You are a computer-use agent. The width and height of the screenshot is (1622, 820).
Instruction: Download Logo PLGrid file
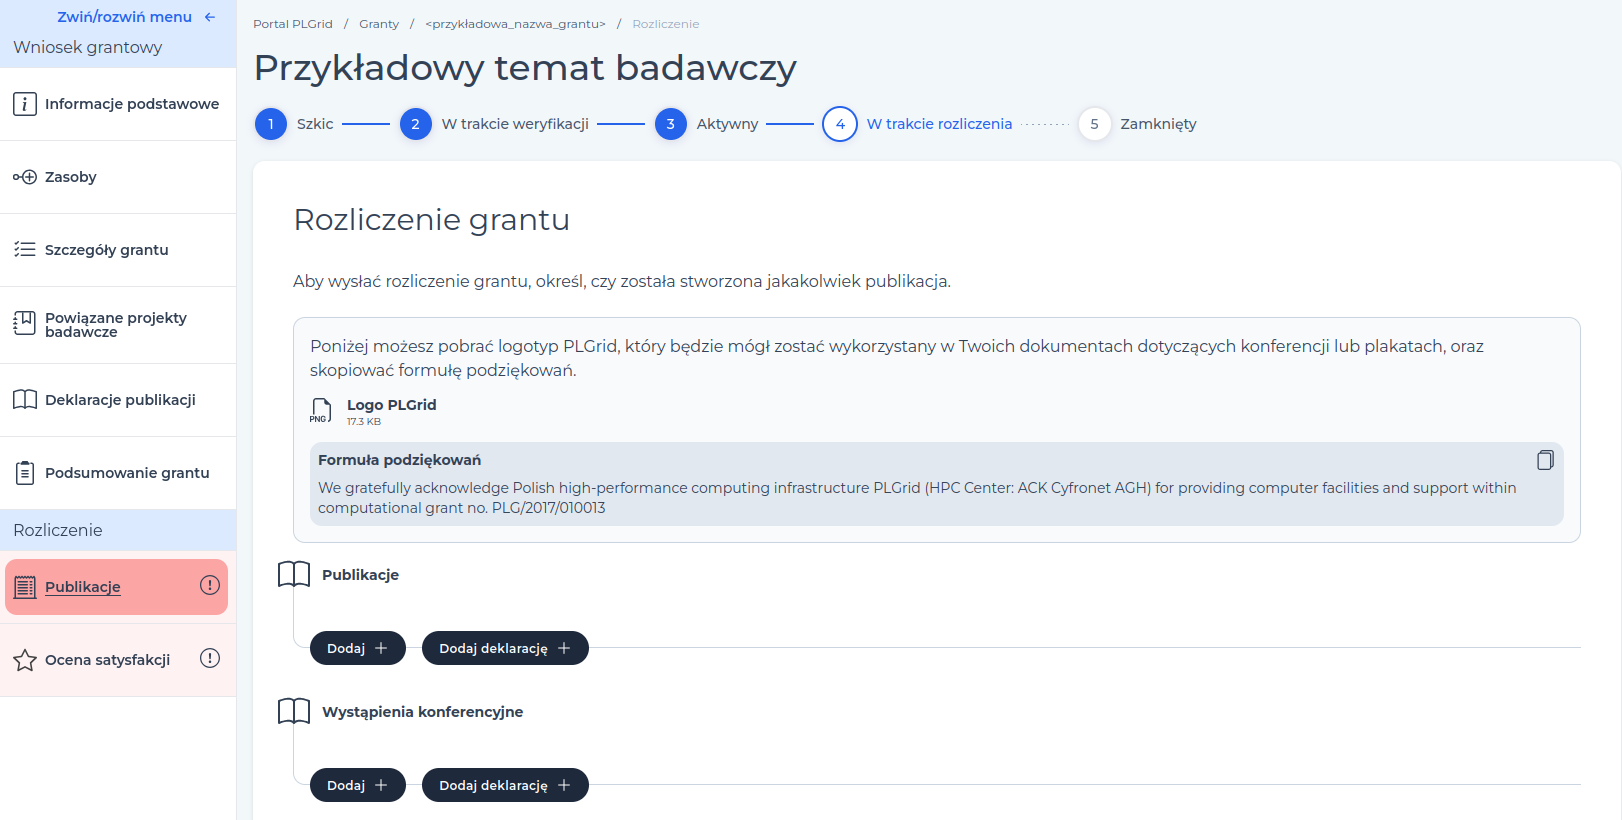coord(391,405)
